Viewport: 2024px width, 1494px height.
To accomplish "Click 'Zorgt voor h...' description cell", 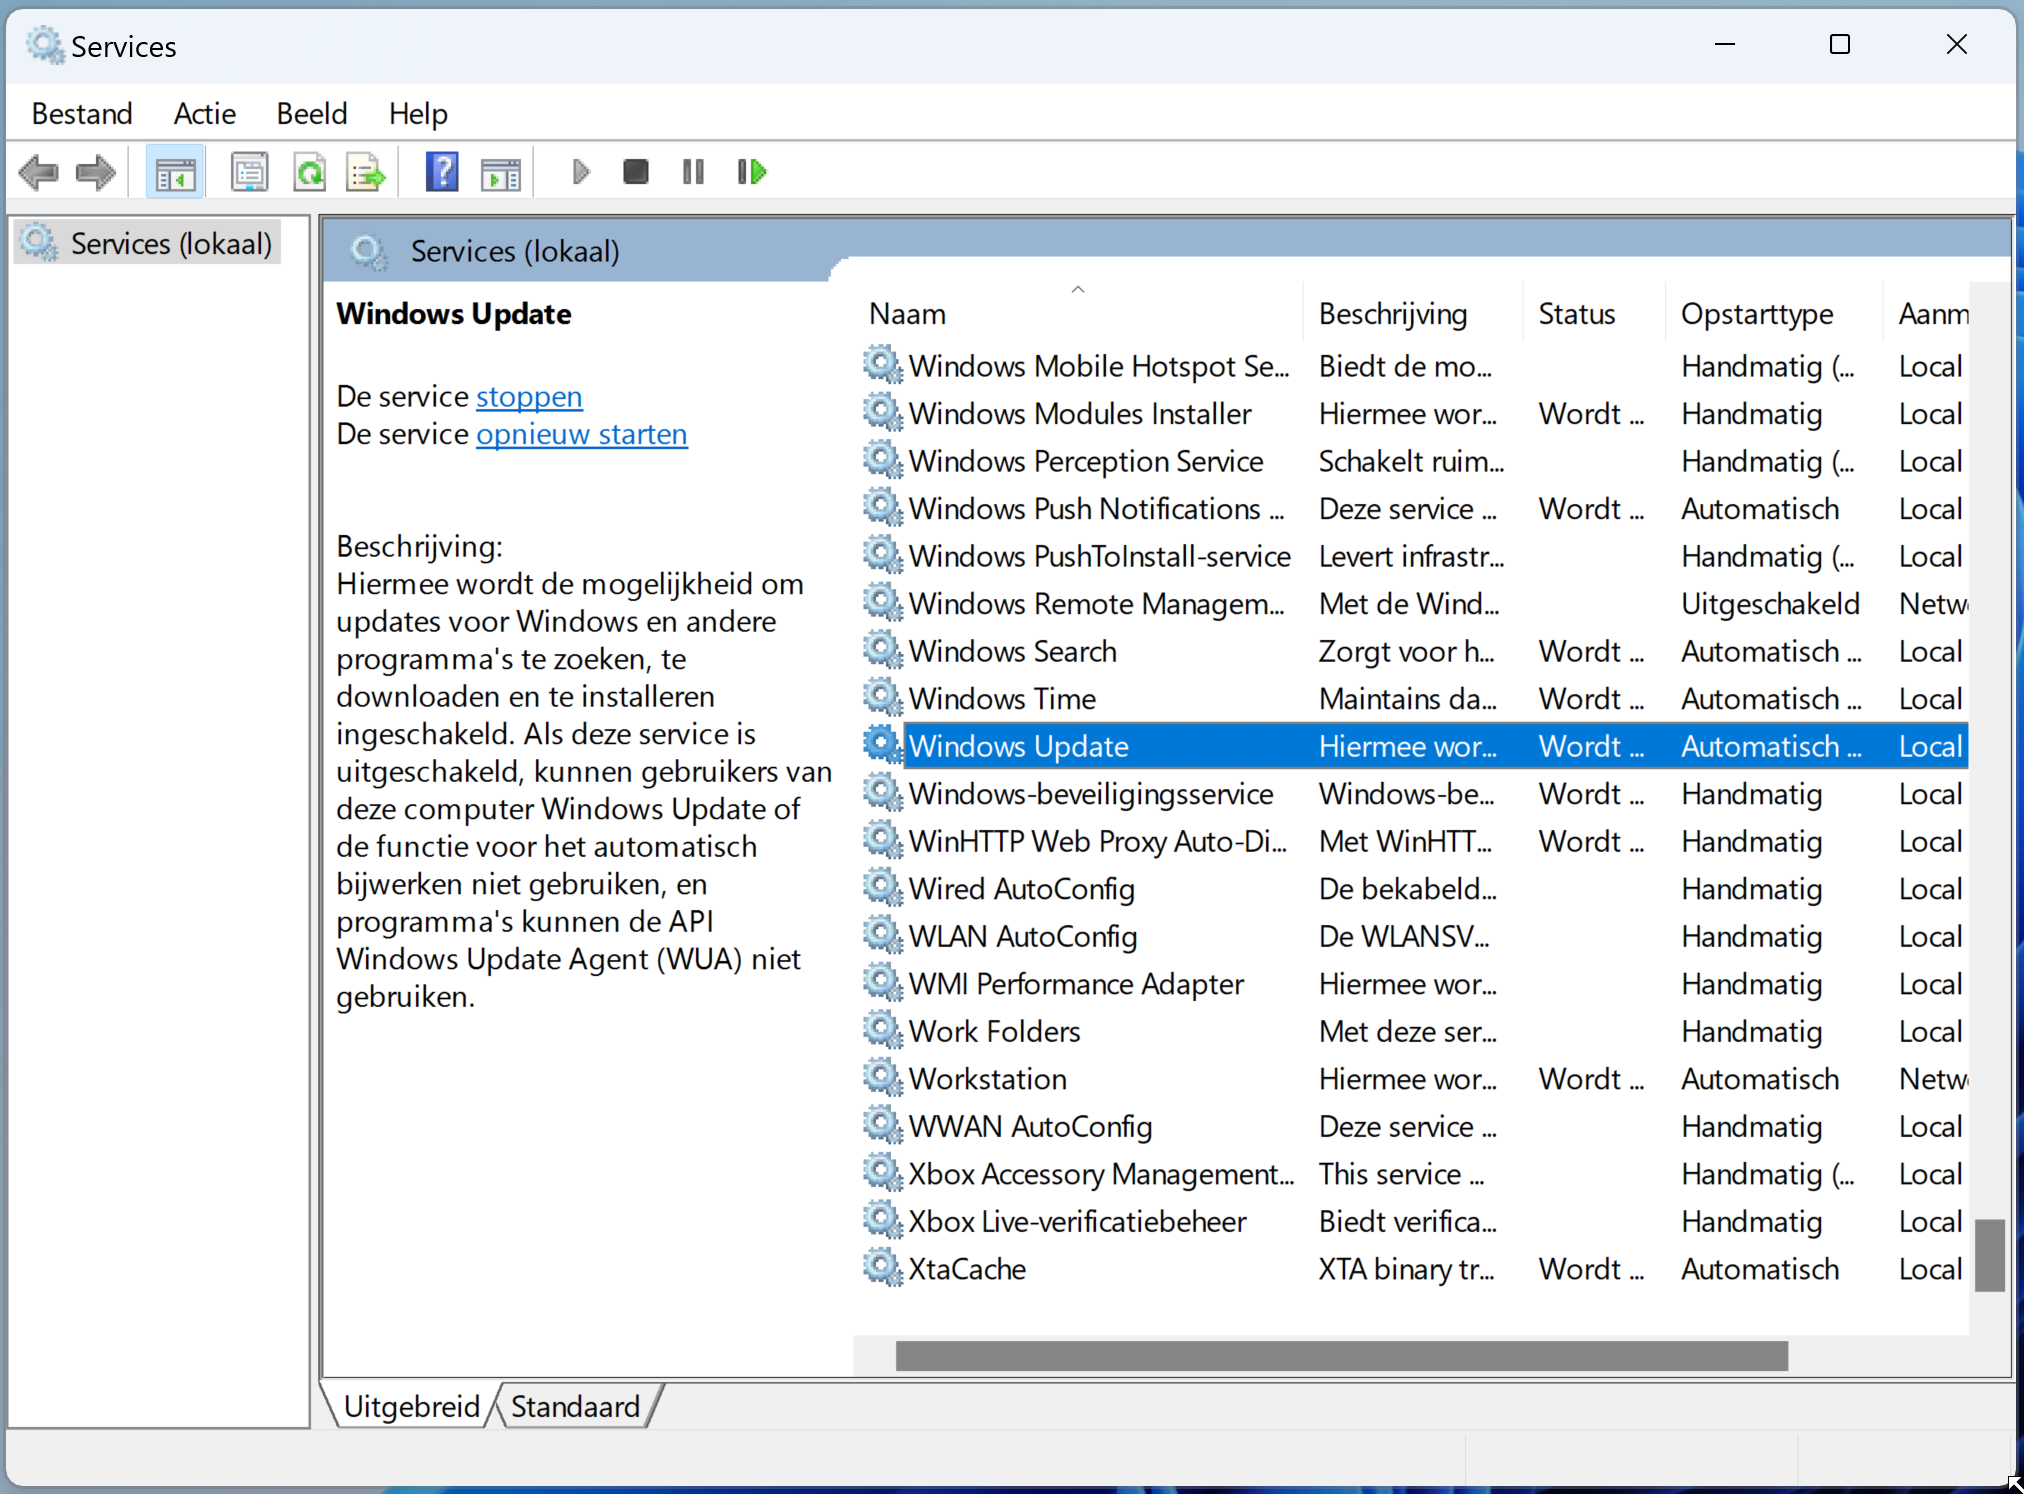I will click(x=1407, y=651).
